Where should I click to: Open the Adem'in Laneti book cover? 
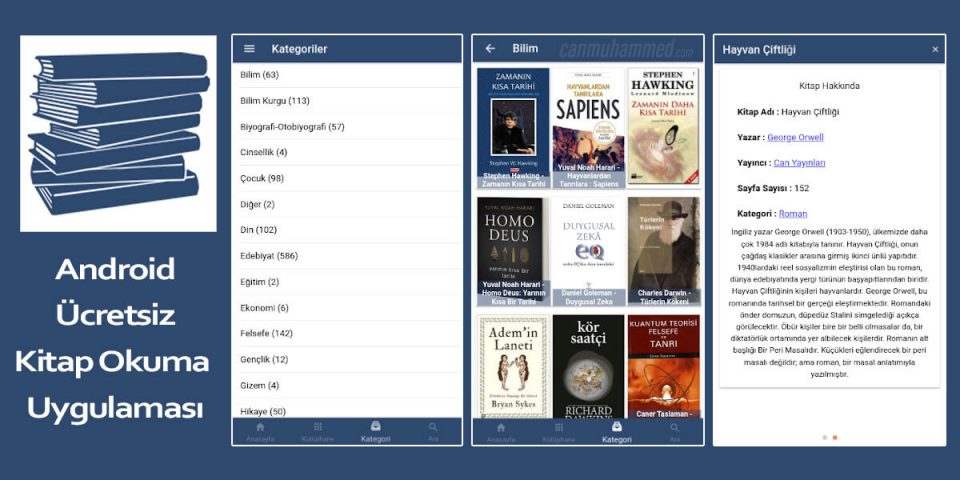coord(513,366)
